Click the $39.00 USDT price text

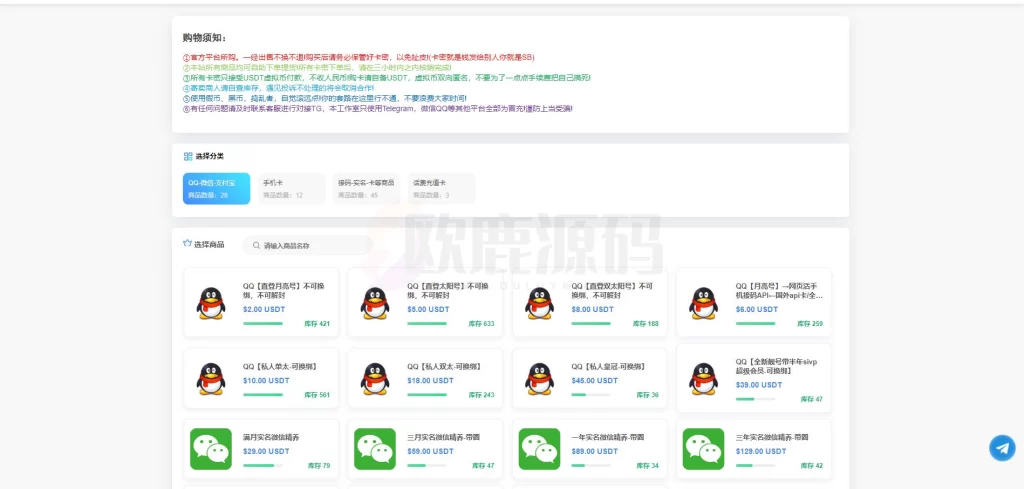click(758, 385)
